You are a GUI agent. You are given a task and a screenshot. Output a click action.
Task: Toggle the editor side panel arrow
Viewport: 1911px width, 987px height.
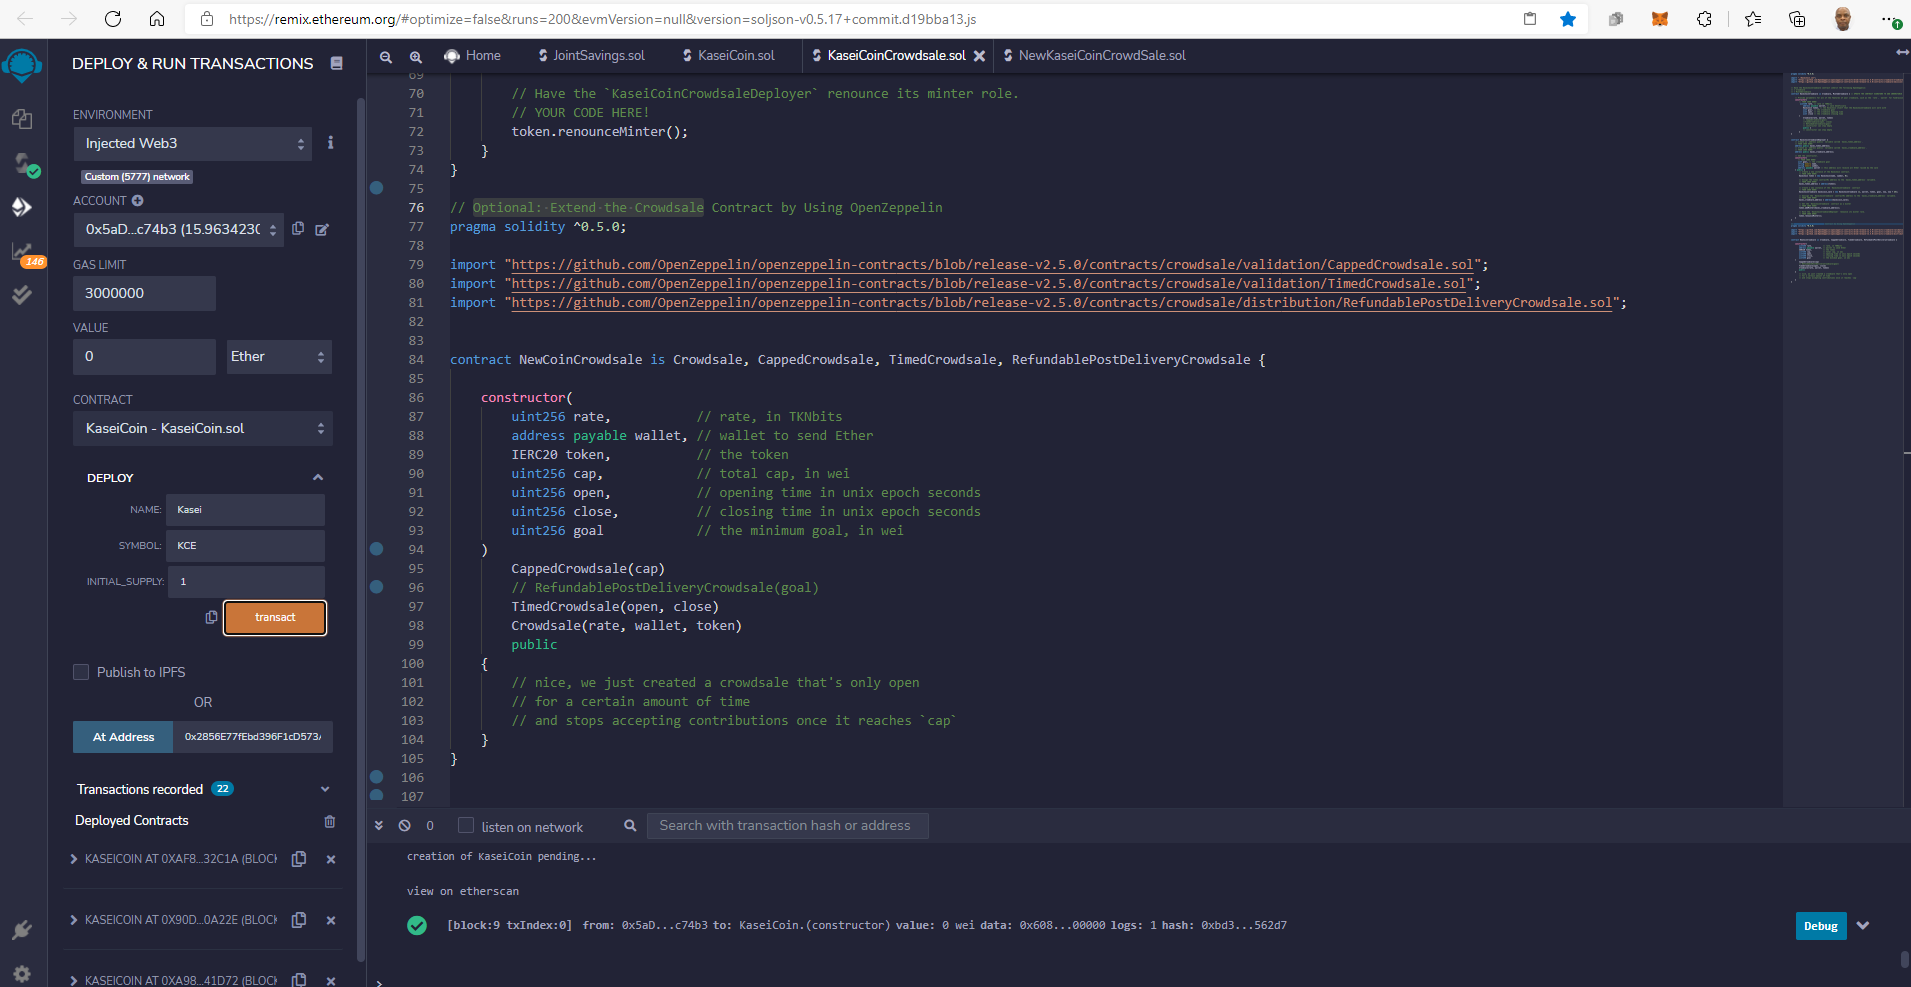(x=1901, y=52)
